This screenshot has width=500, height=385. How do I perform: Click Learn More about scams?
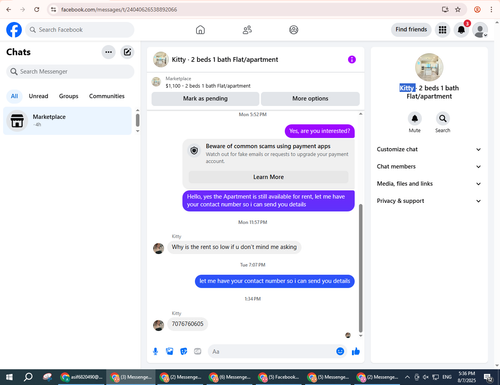click(268, 177)
